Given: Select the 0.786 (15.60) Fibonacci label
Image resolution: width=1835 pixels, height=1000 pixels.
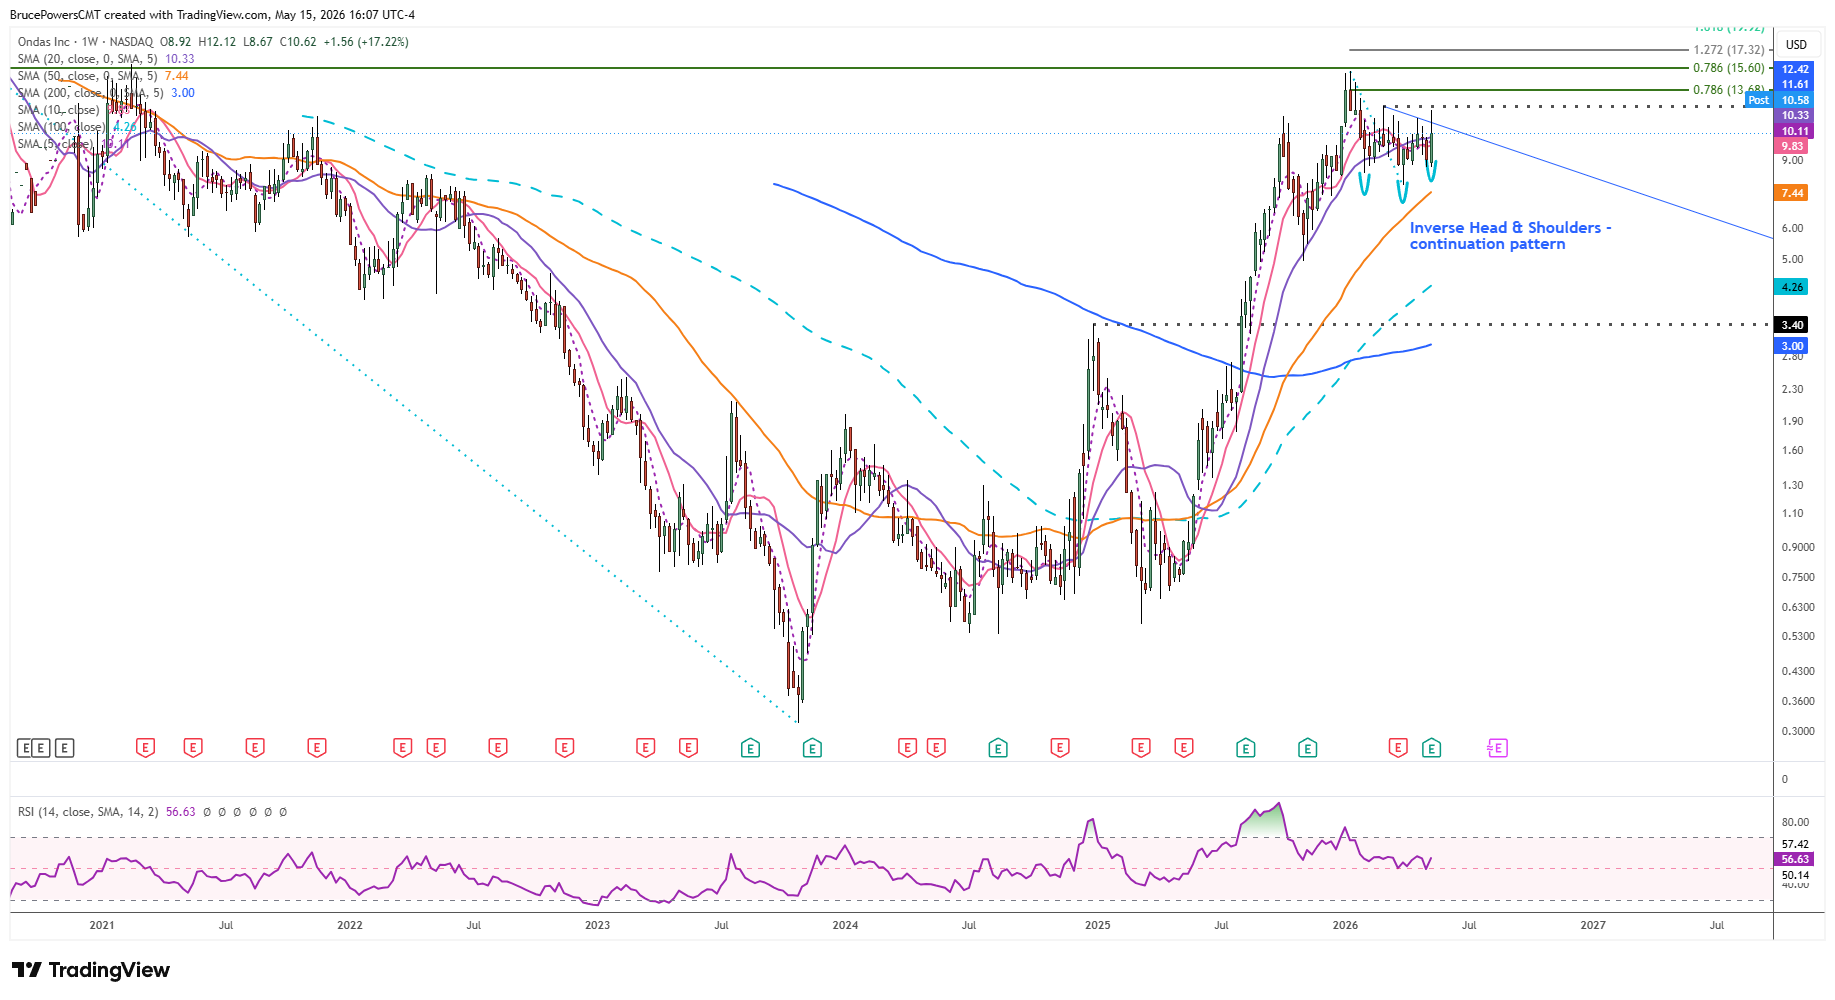Looking at the screenshot, I should click(1729, 68).
